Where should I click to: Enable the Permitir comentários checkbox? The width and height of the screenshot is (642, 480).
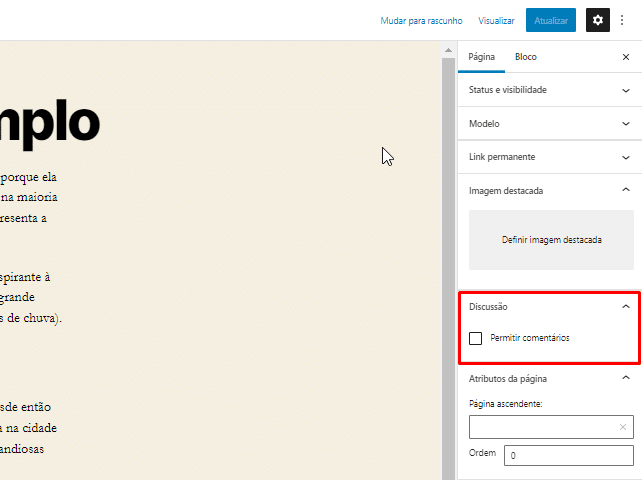(x=476, y=339)
